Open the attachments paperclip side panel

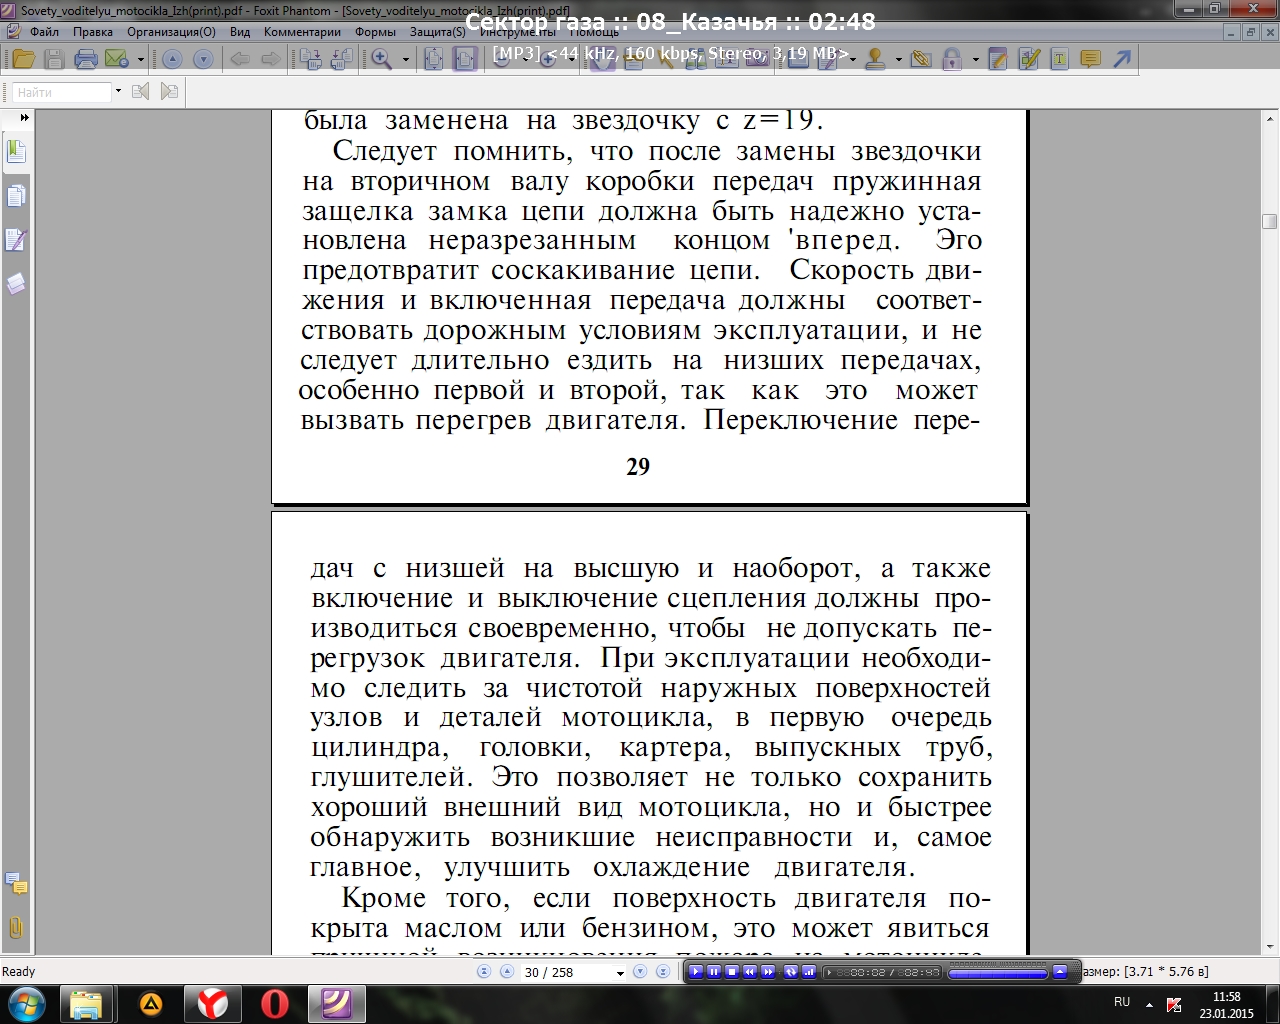(16, 927)
